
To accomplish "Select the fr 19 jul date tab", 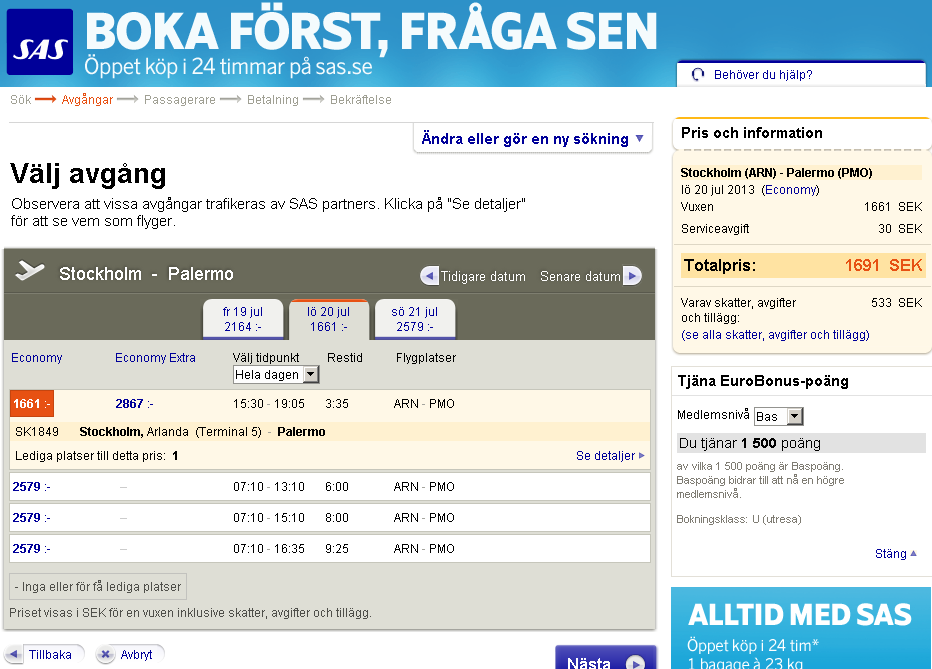I will click(x=243, y=319).
